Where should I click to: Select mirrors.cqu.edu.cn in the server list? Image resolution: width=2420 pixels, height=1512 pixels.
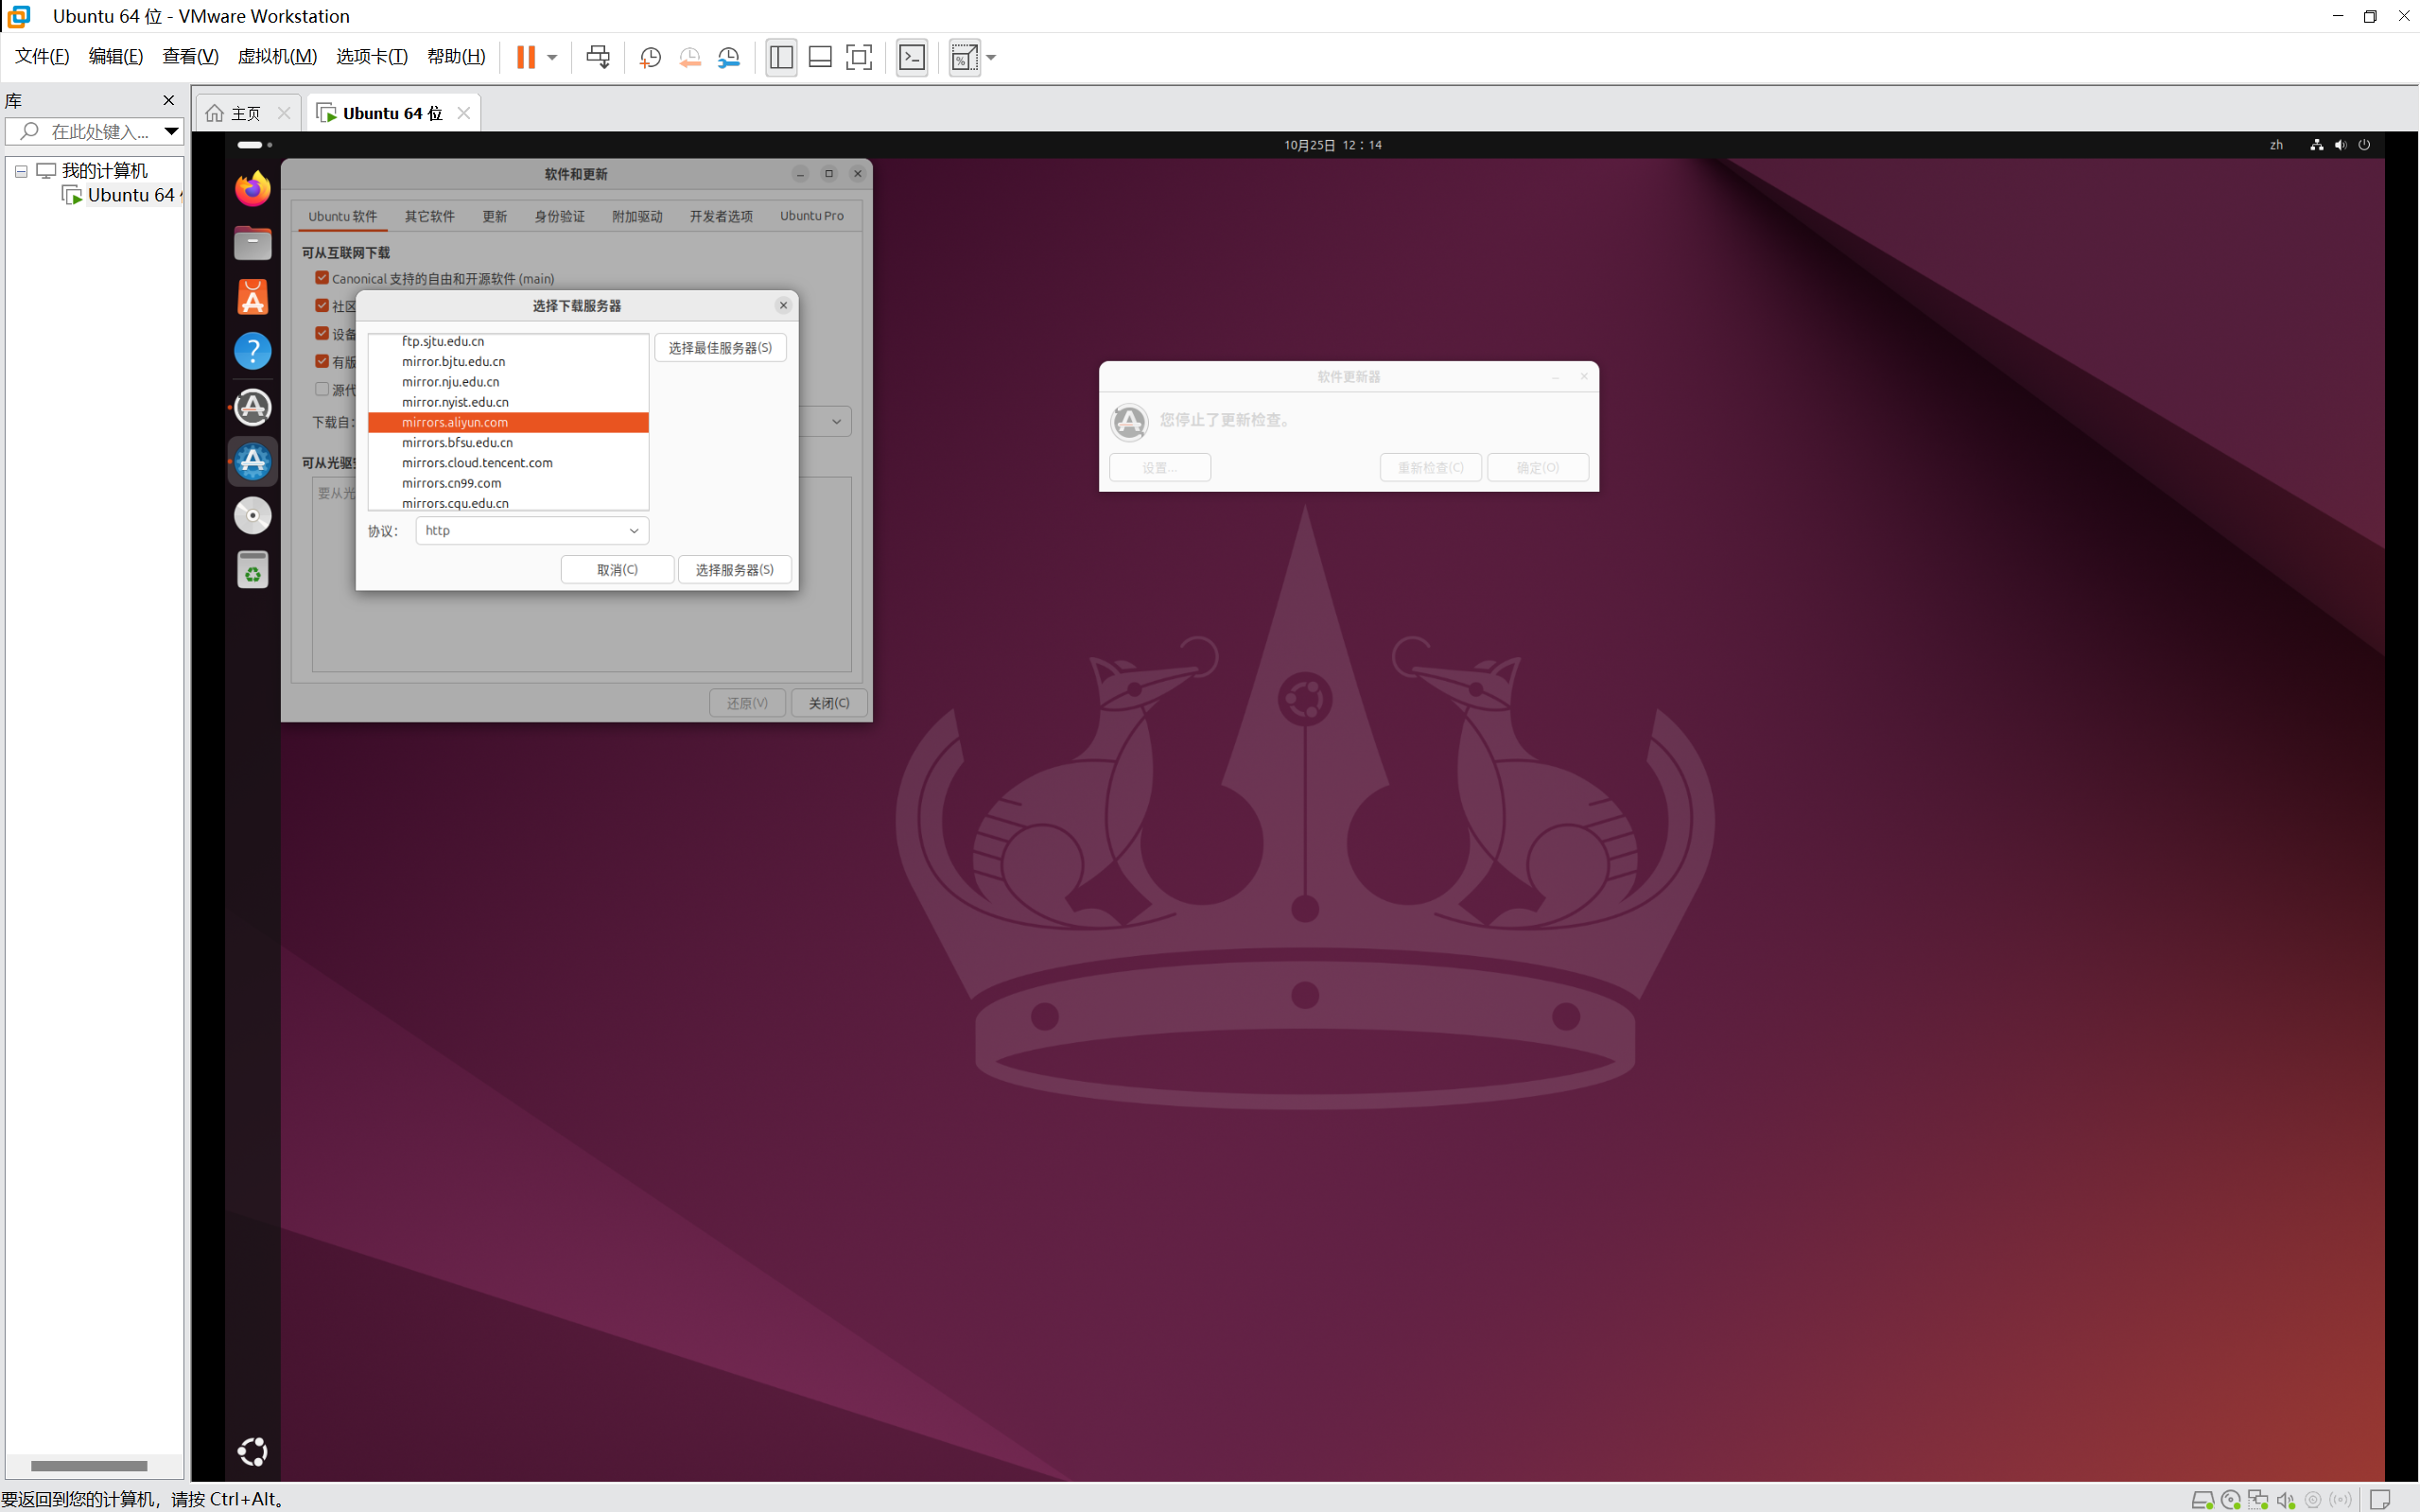click(x=508, y=502)
